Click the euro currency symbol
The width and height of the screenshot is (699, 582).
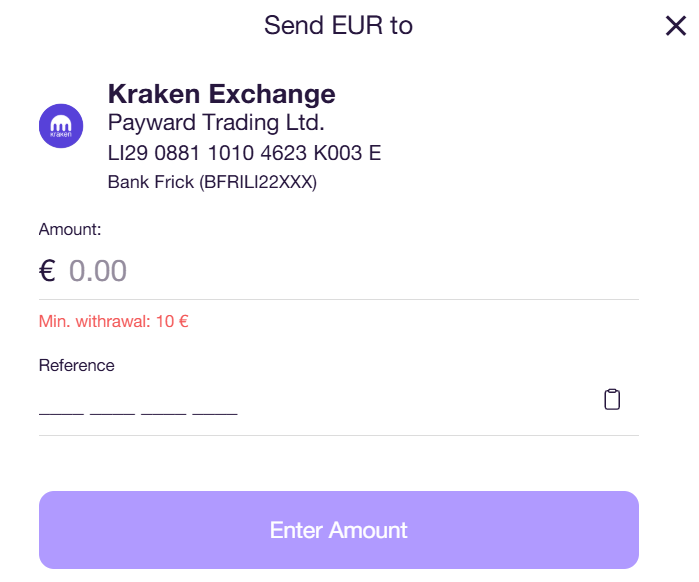click(47, 271)
